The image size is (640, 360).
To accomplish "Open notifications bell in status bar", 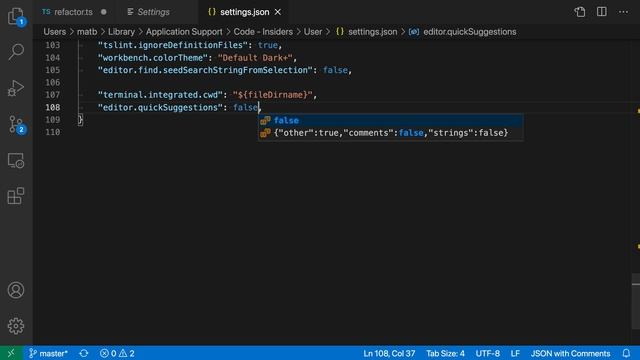I will coord(626,353).
